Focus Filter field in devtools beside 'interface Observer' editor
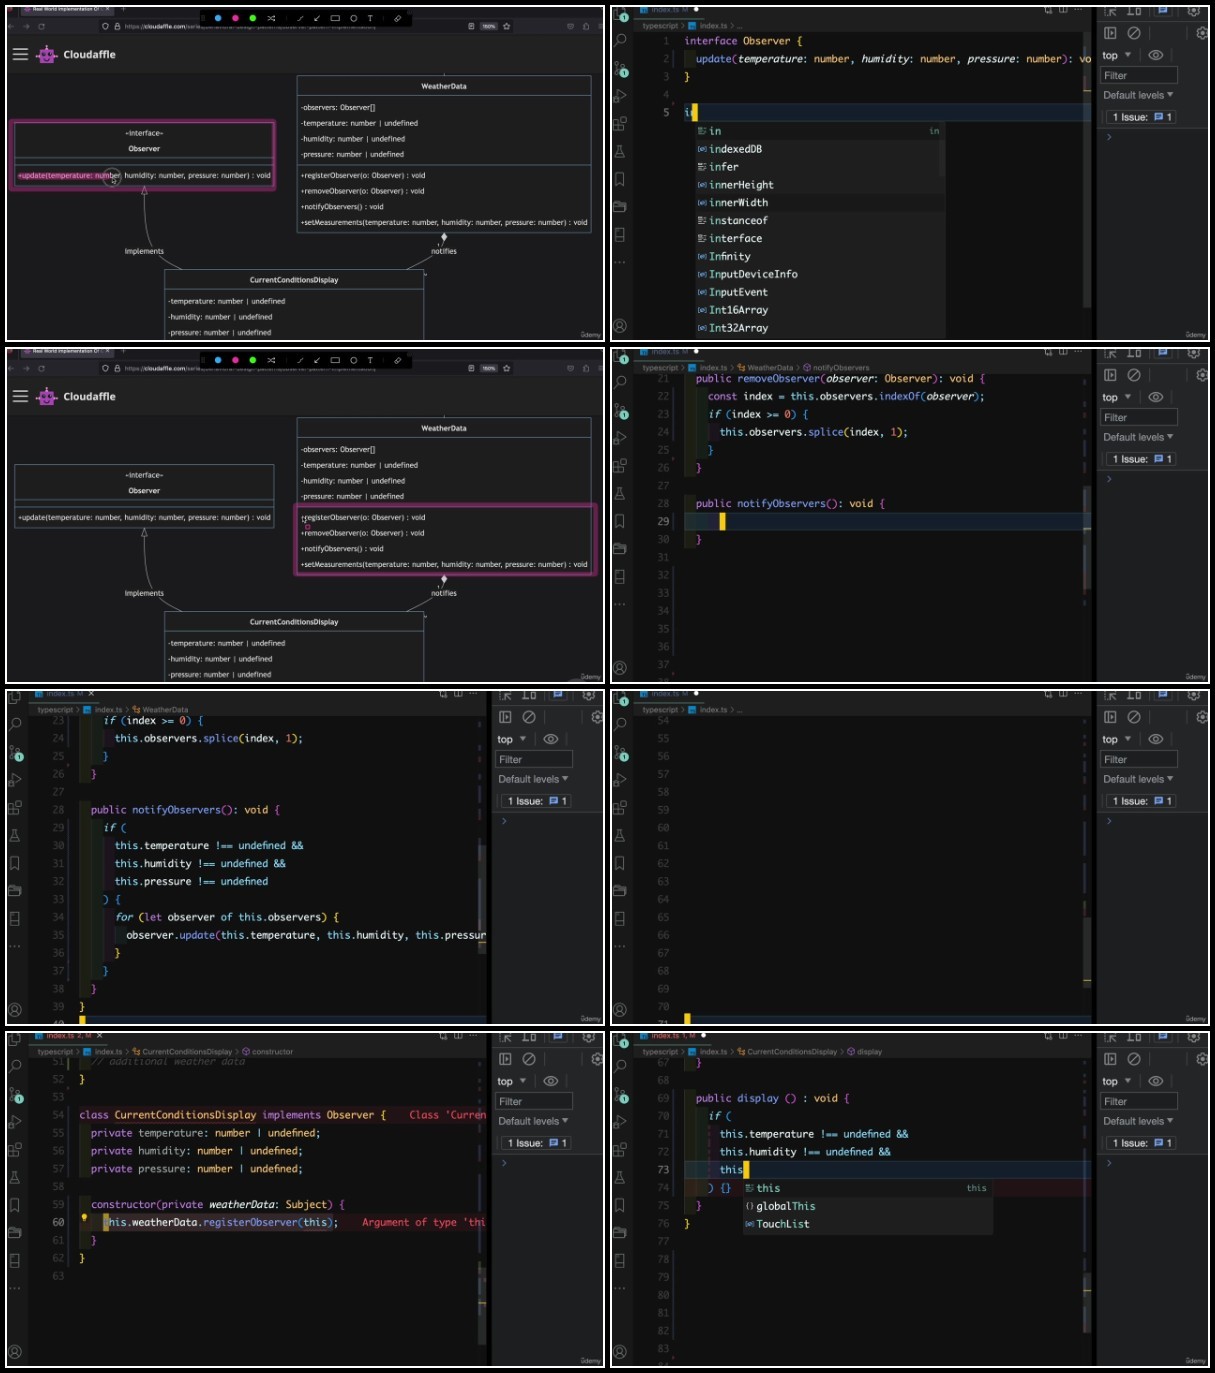This screenshot has width=1215, height=1373. (x=1139, y=75)
